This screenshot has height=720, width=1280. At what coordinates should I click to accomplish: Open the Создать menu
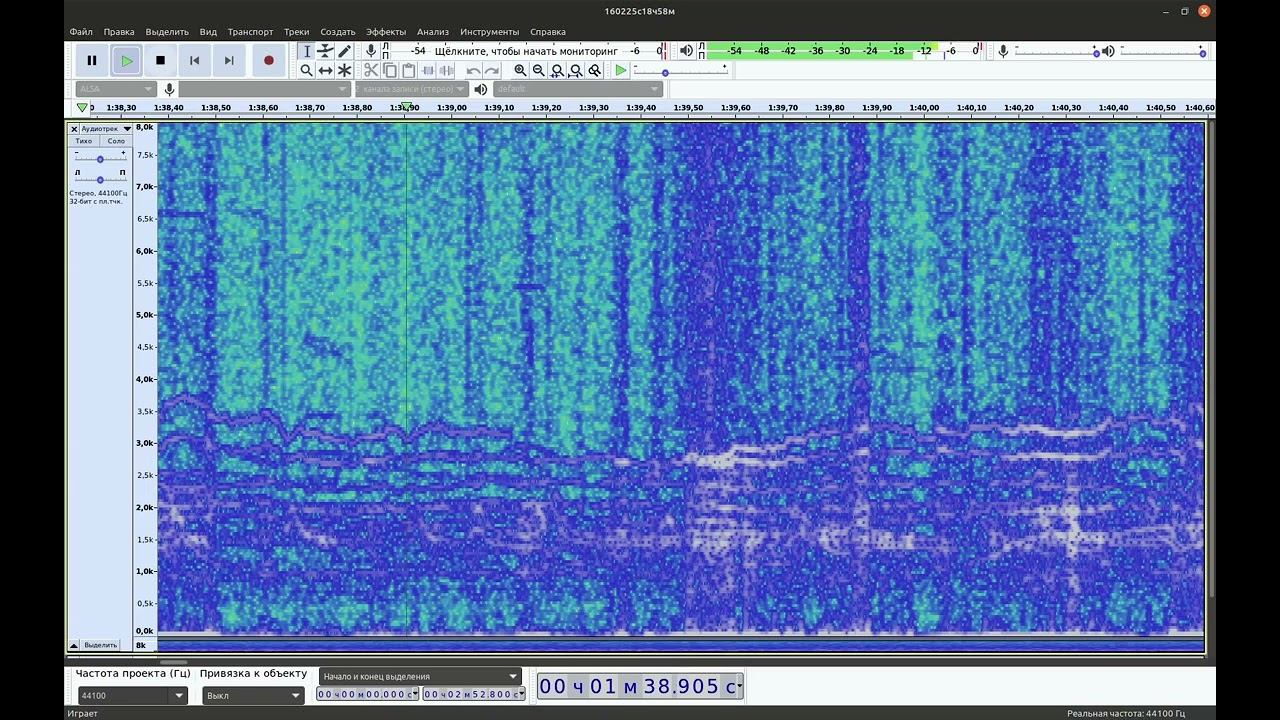tap(338, 32)
